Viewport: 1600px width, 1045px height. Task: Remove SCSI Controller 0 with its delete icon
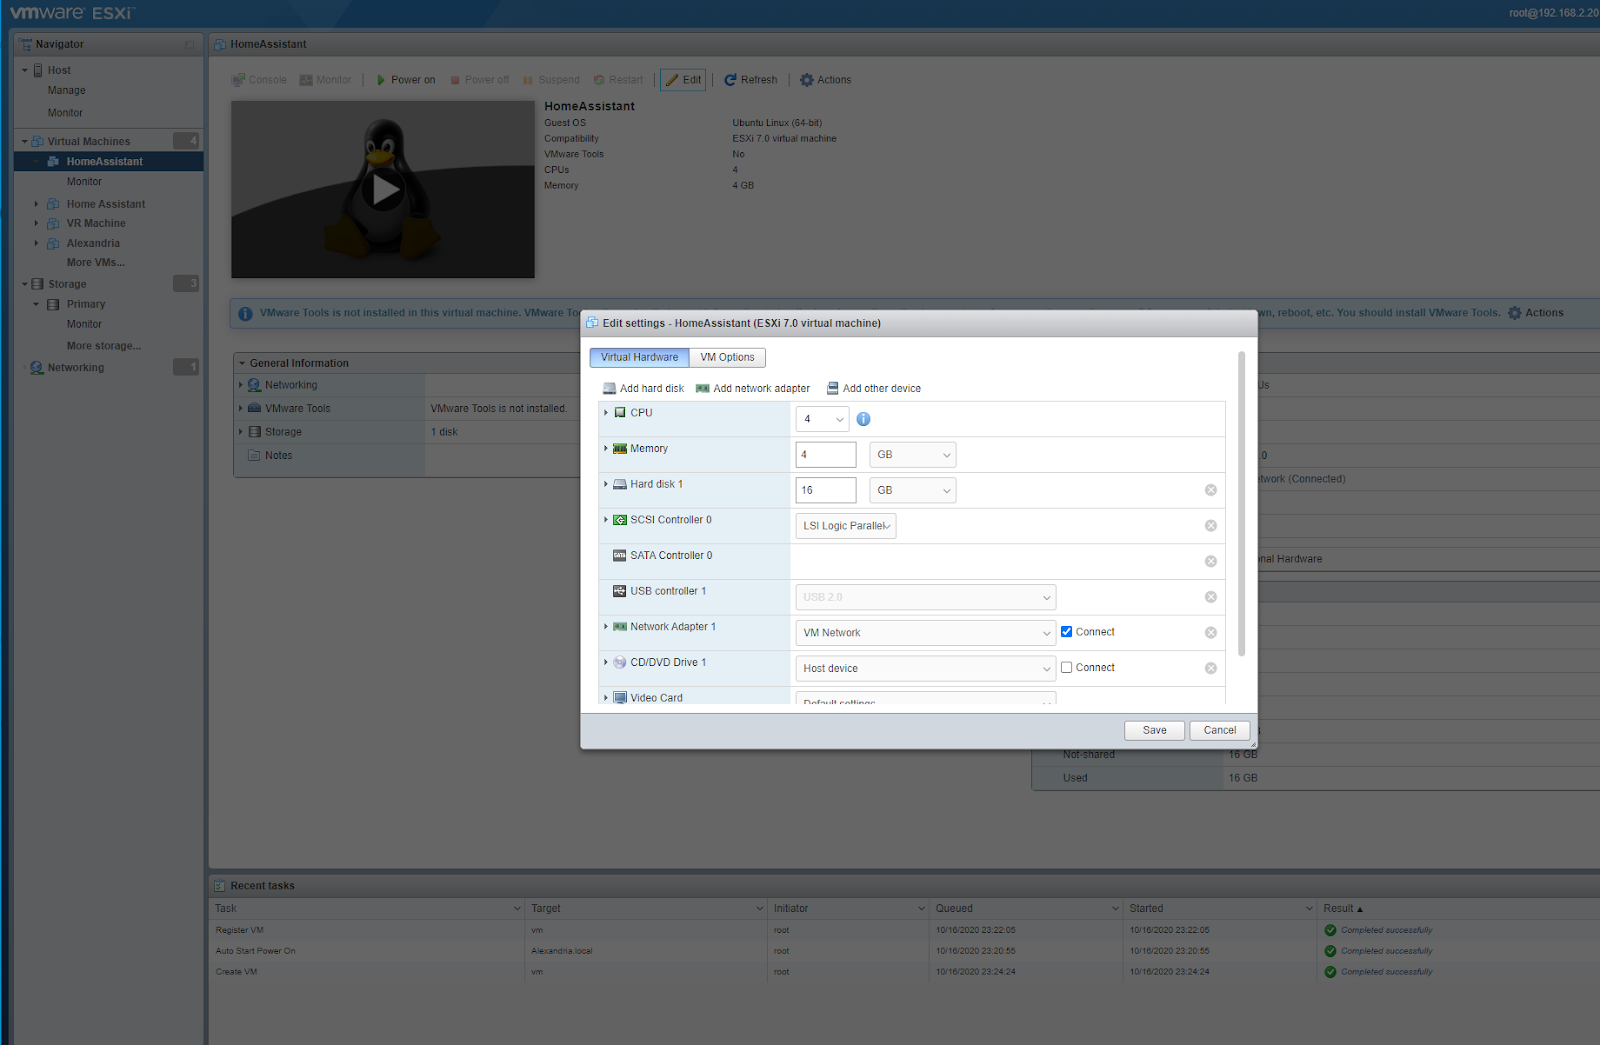coord(1210,526)
